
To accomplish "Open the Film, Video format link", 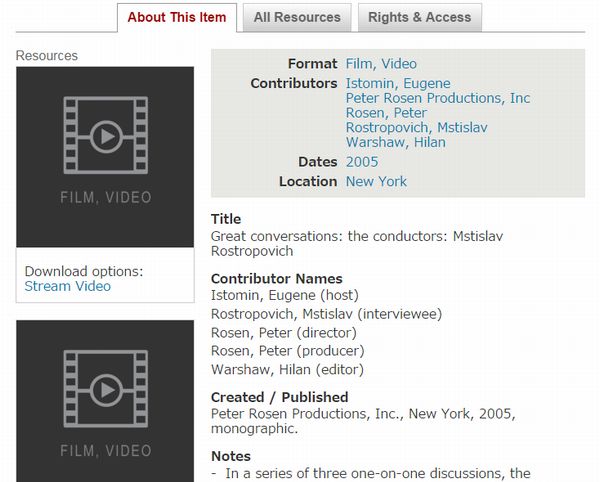I will tap(381, 64).
